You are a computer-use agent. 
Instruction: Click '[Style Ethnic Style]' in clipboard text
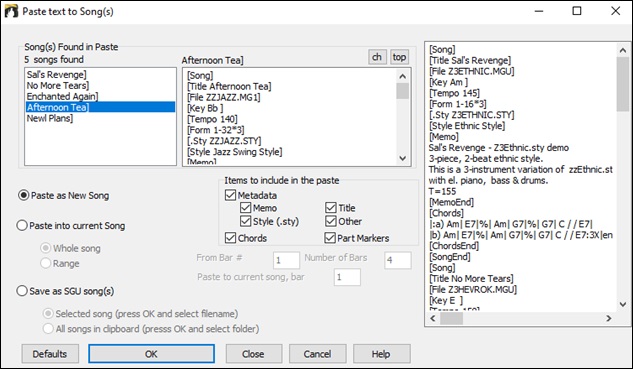(467, 126)
